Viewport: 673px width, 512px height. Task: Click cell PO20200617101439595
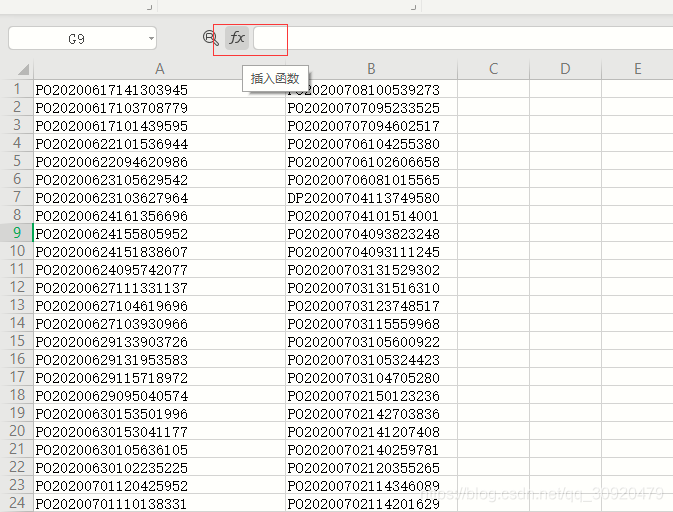[x=160, y=125]
